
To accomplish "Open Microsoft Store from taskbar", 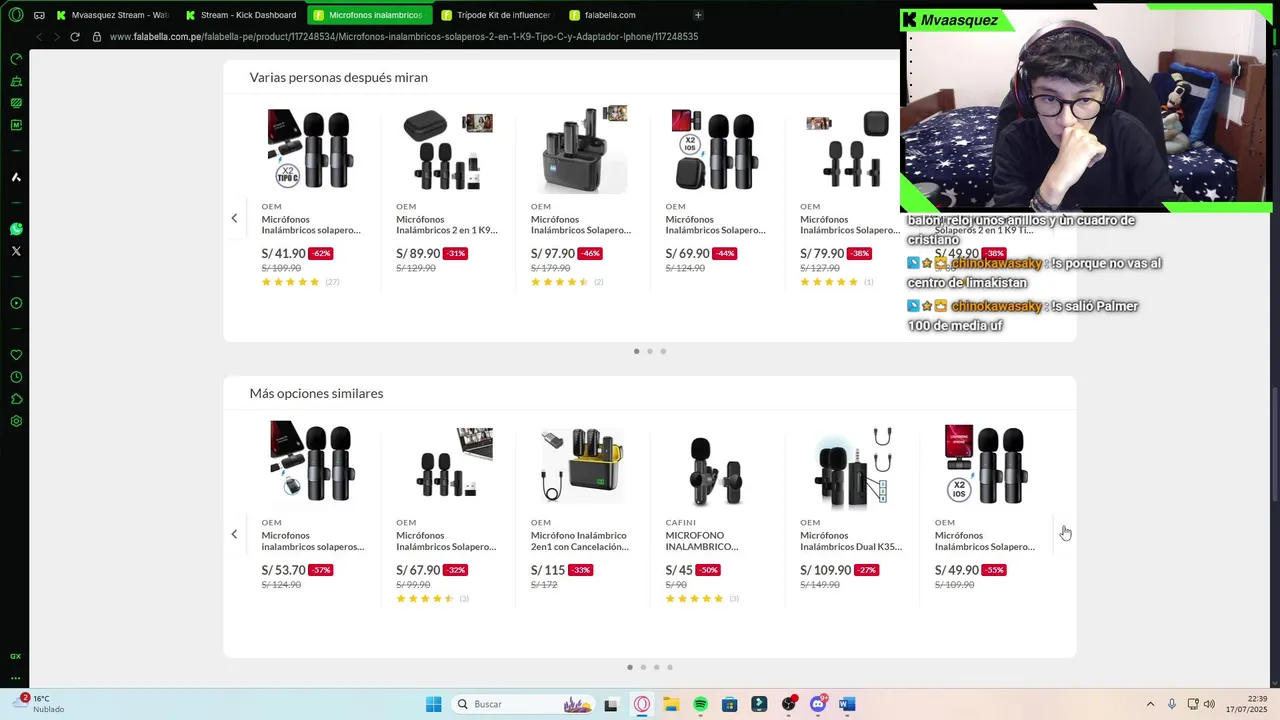I will (729, 704).
